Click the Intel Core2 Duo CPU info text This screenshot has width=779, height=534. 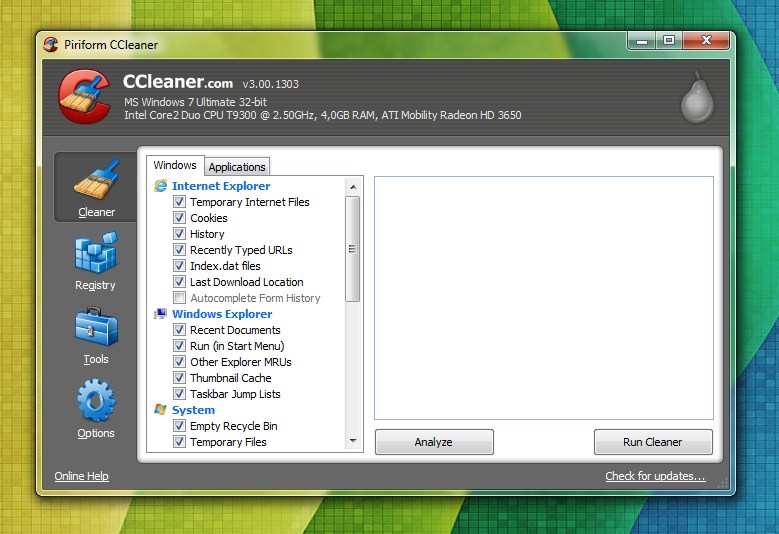tap(322, 115)
